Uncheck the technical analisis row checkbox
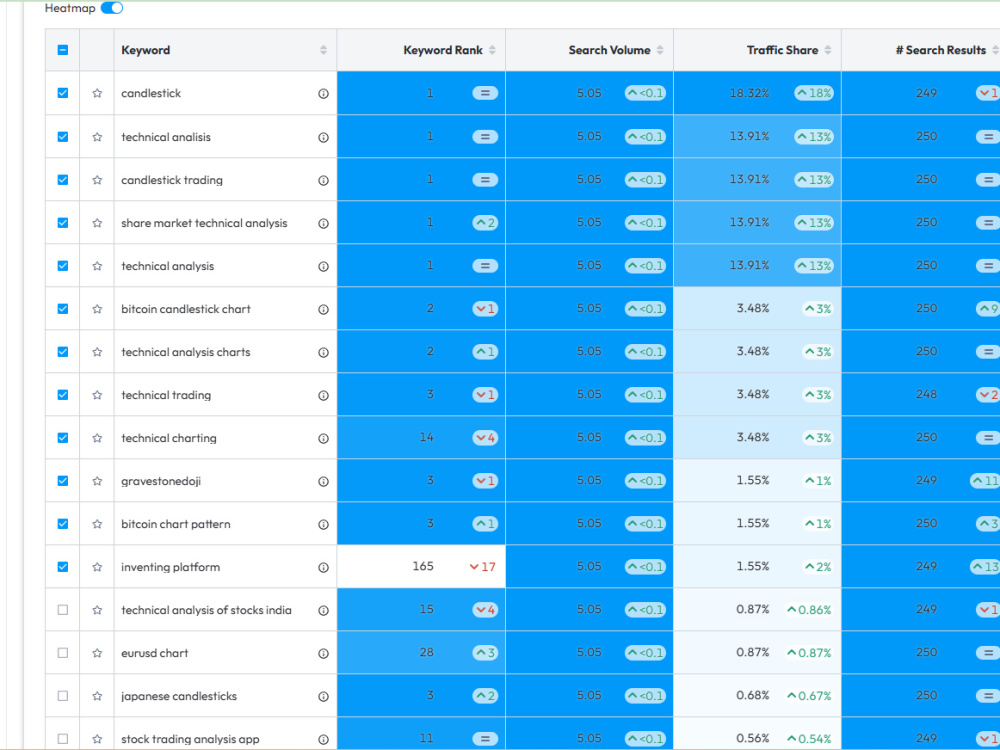Viewport: 1000px width, 750px height. click(x=62, y=136)
